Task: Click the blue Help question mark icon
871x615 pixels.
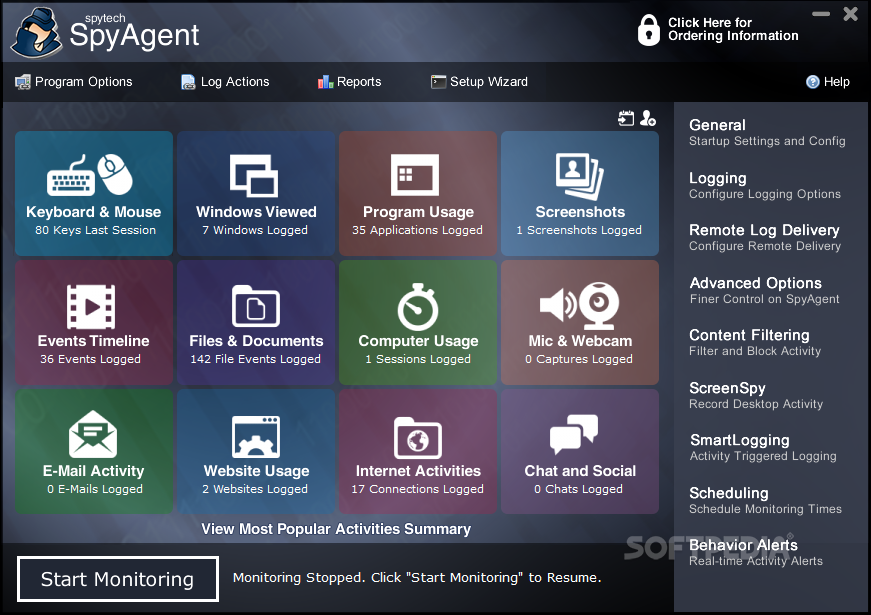Action: [x=813, y=82]
